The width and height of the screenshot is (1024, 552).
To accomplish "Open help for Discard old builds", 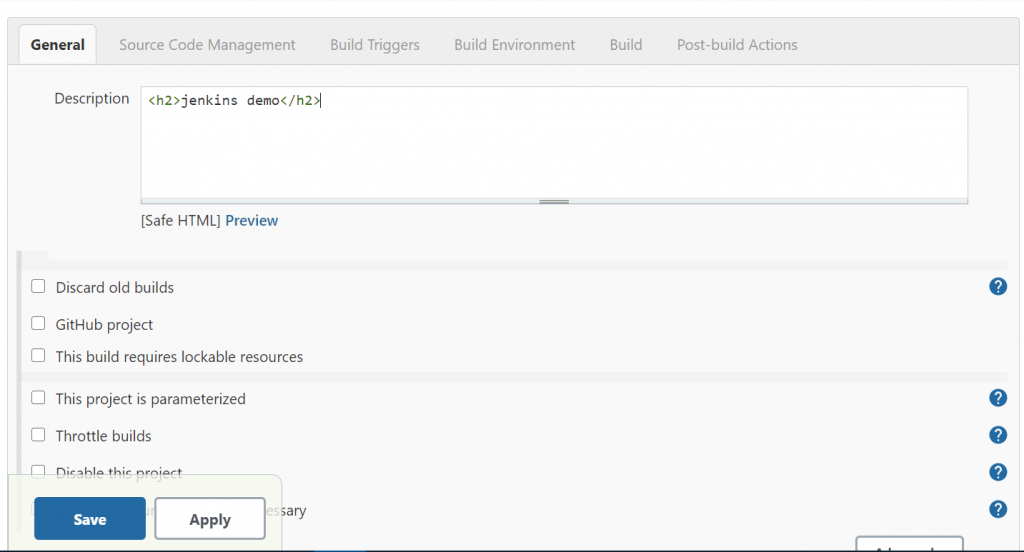I will pos(997,287).
